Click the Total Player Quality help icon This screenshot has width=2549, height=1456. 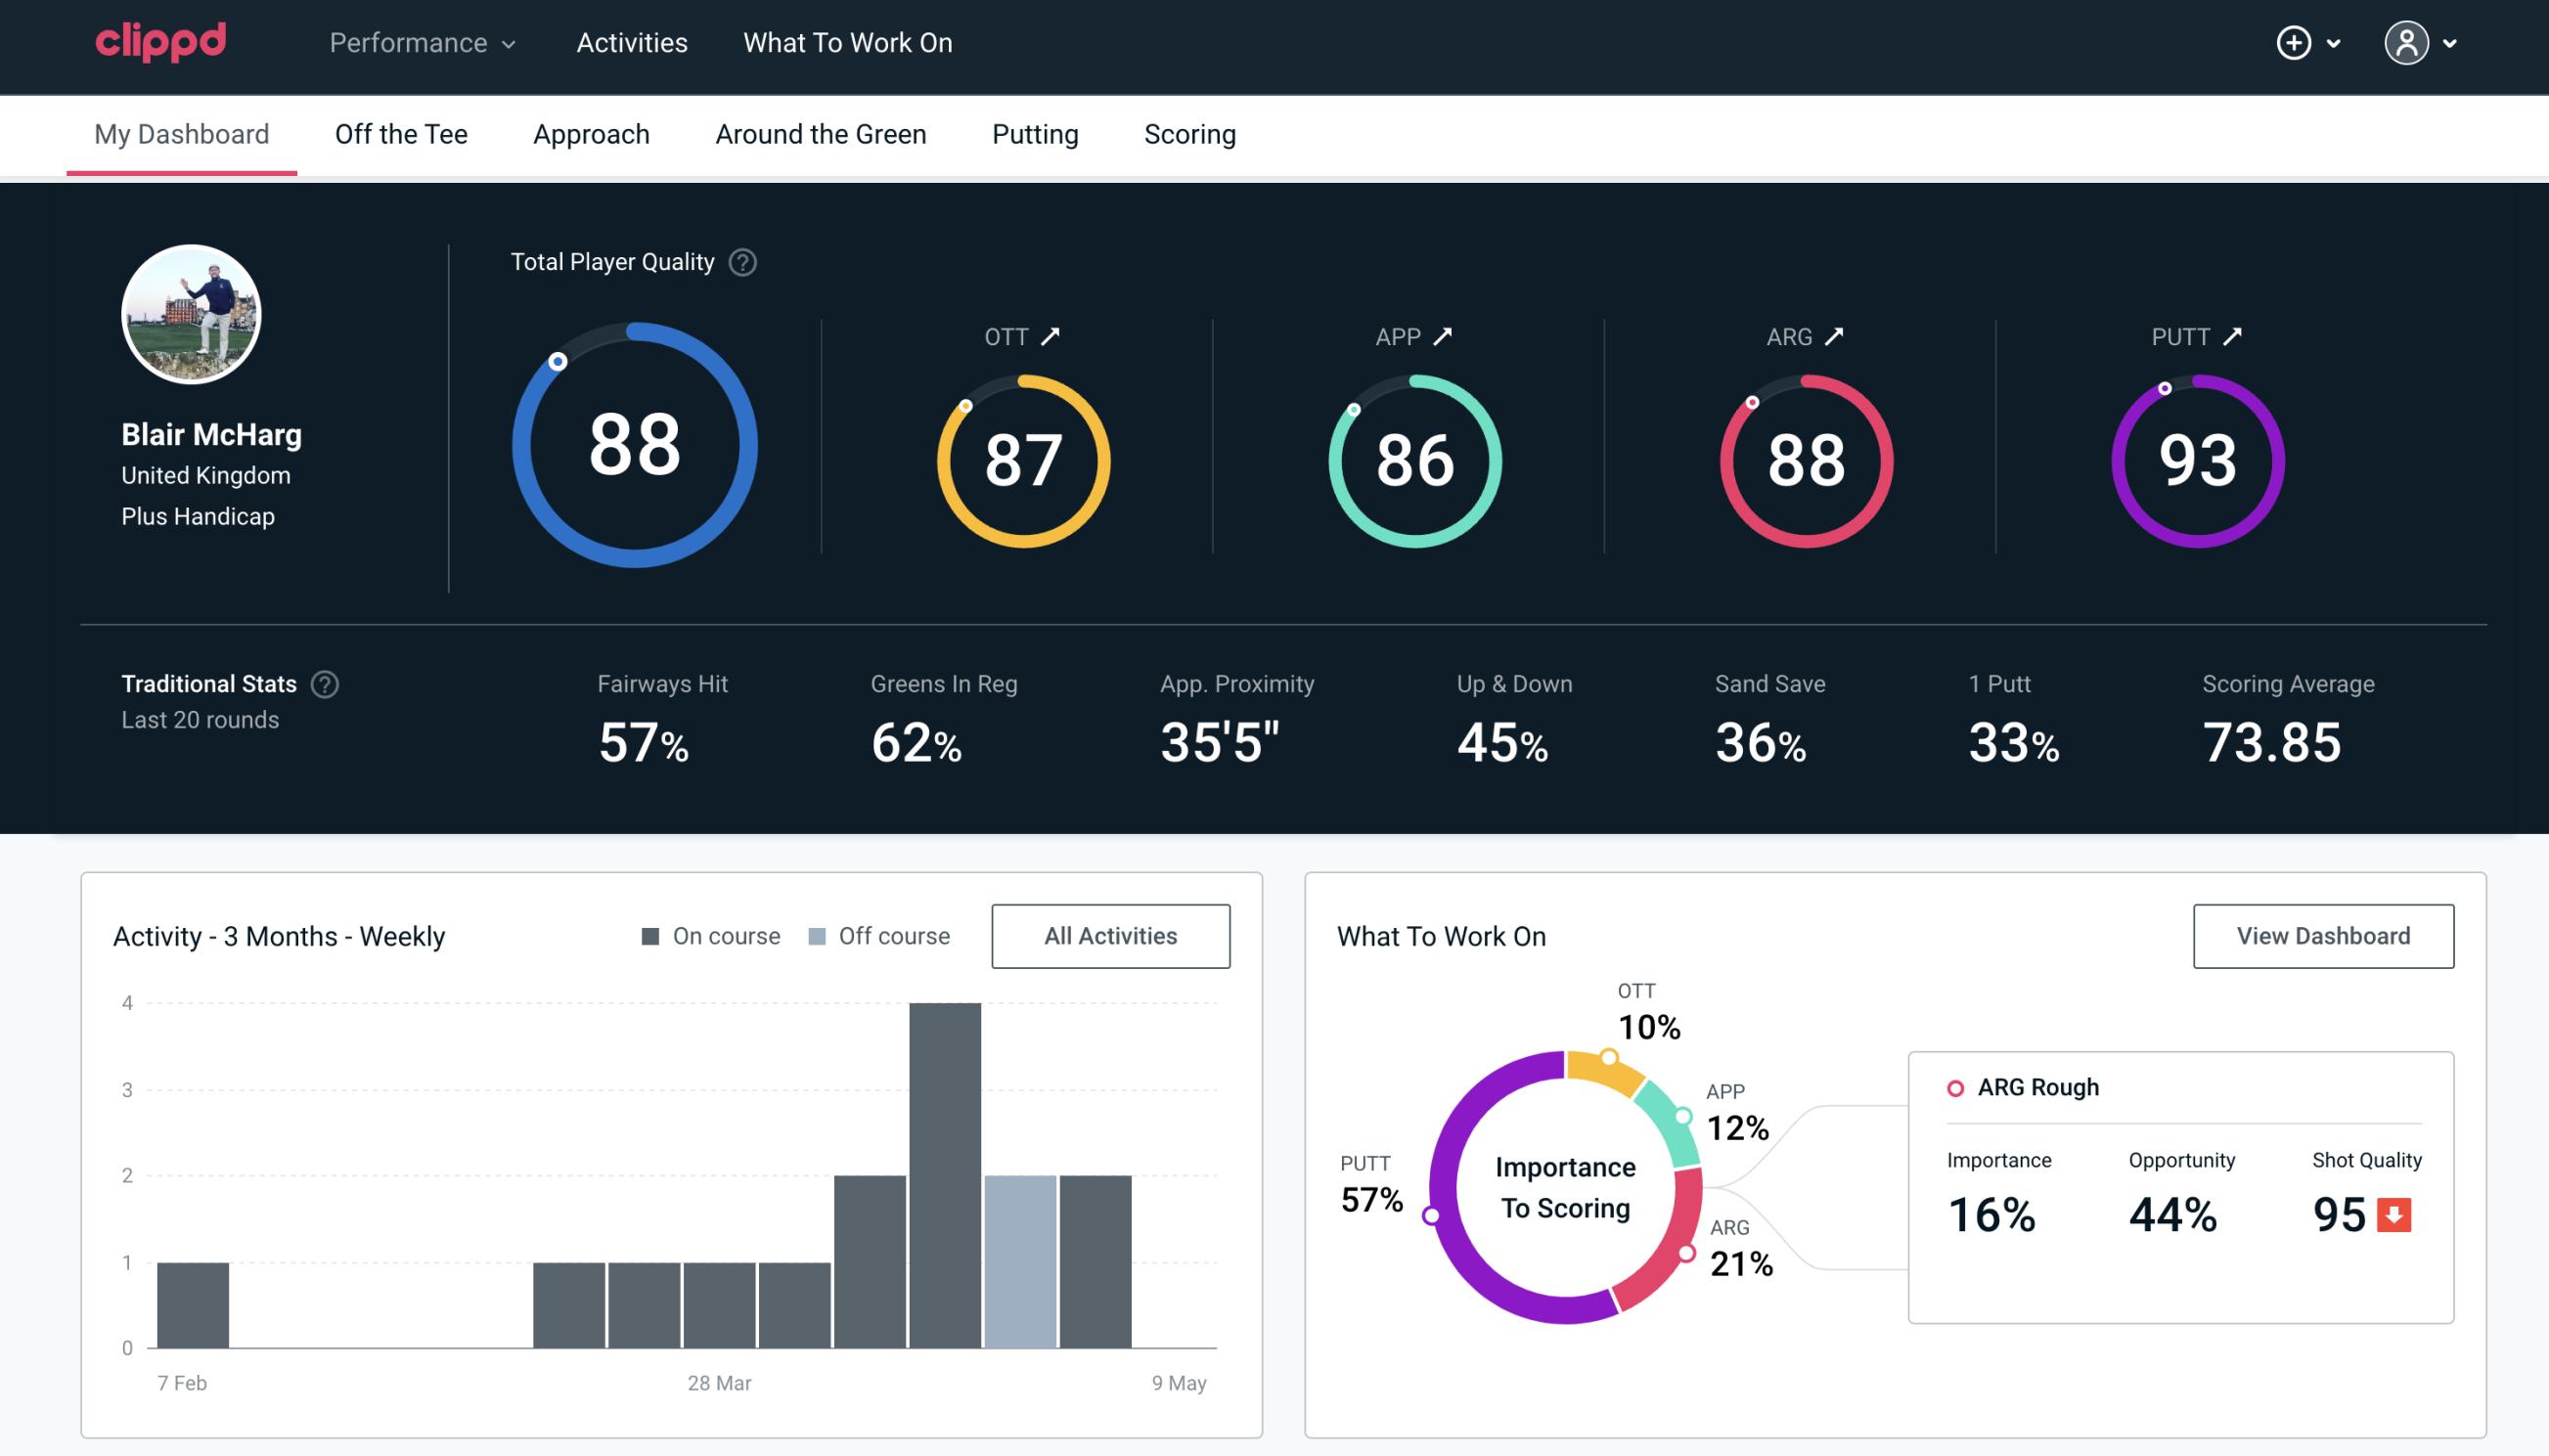[740, 262]
